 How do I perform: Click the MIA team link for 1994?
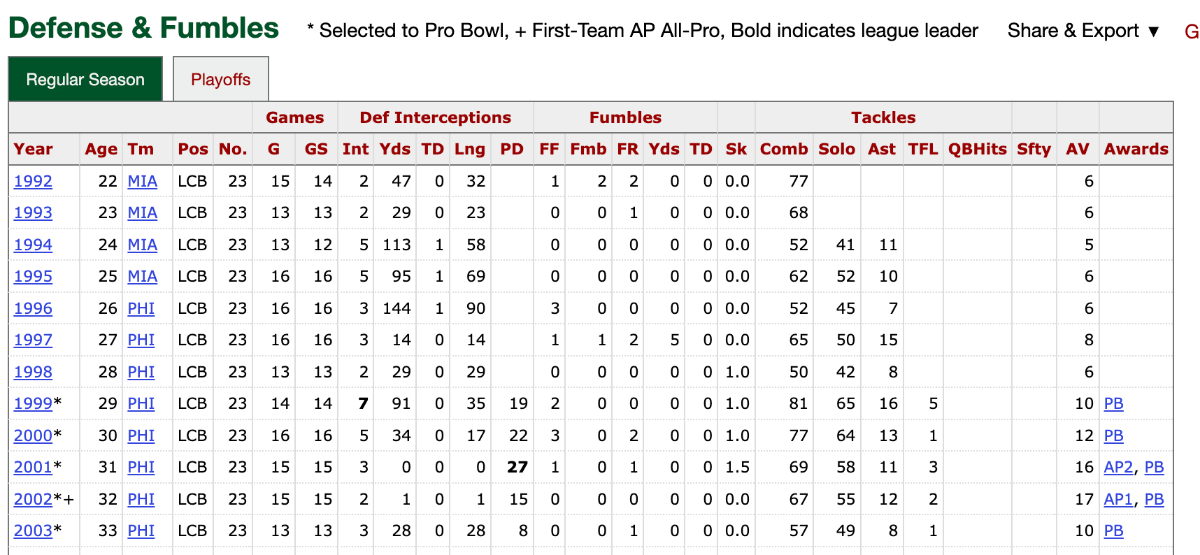tap(142, 245)
